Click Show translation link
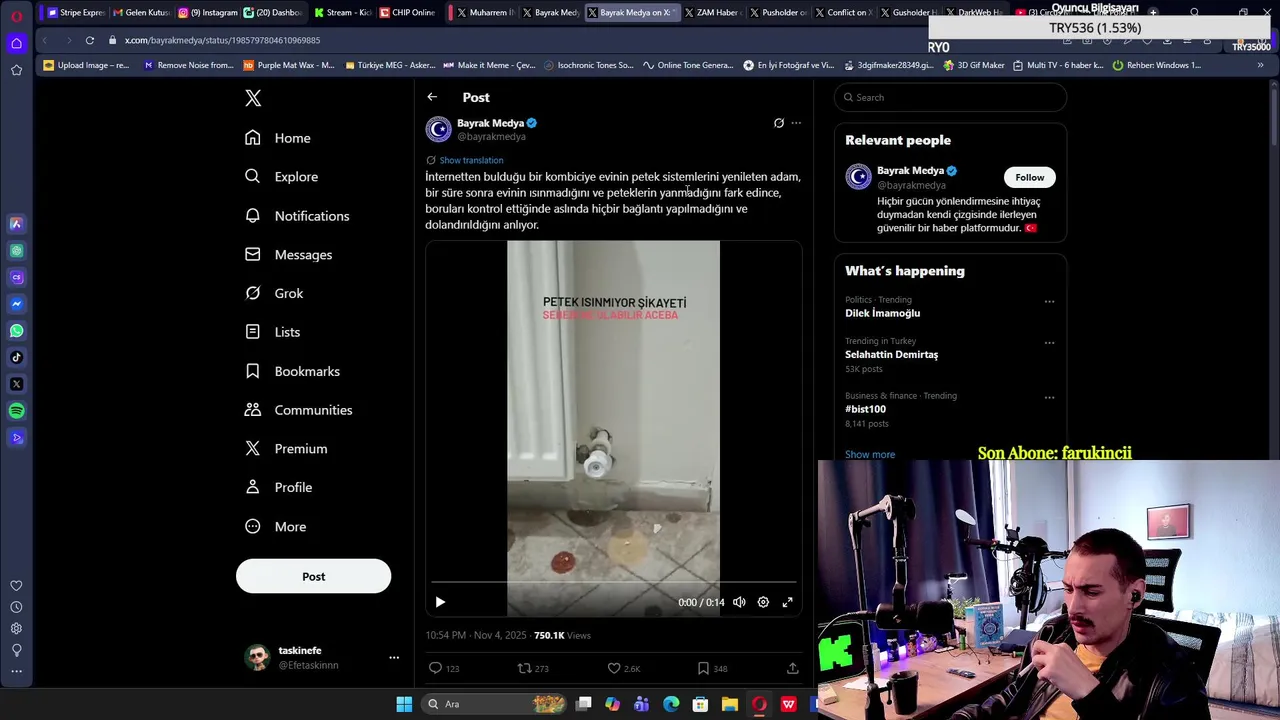Image resolution: width=1280 pixels, height=720 pixels. pos(471,160)
